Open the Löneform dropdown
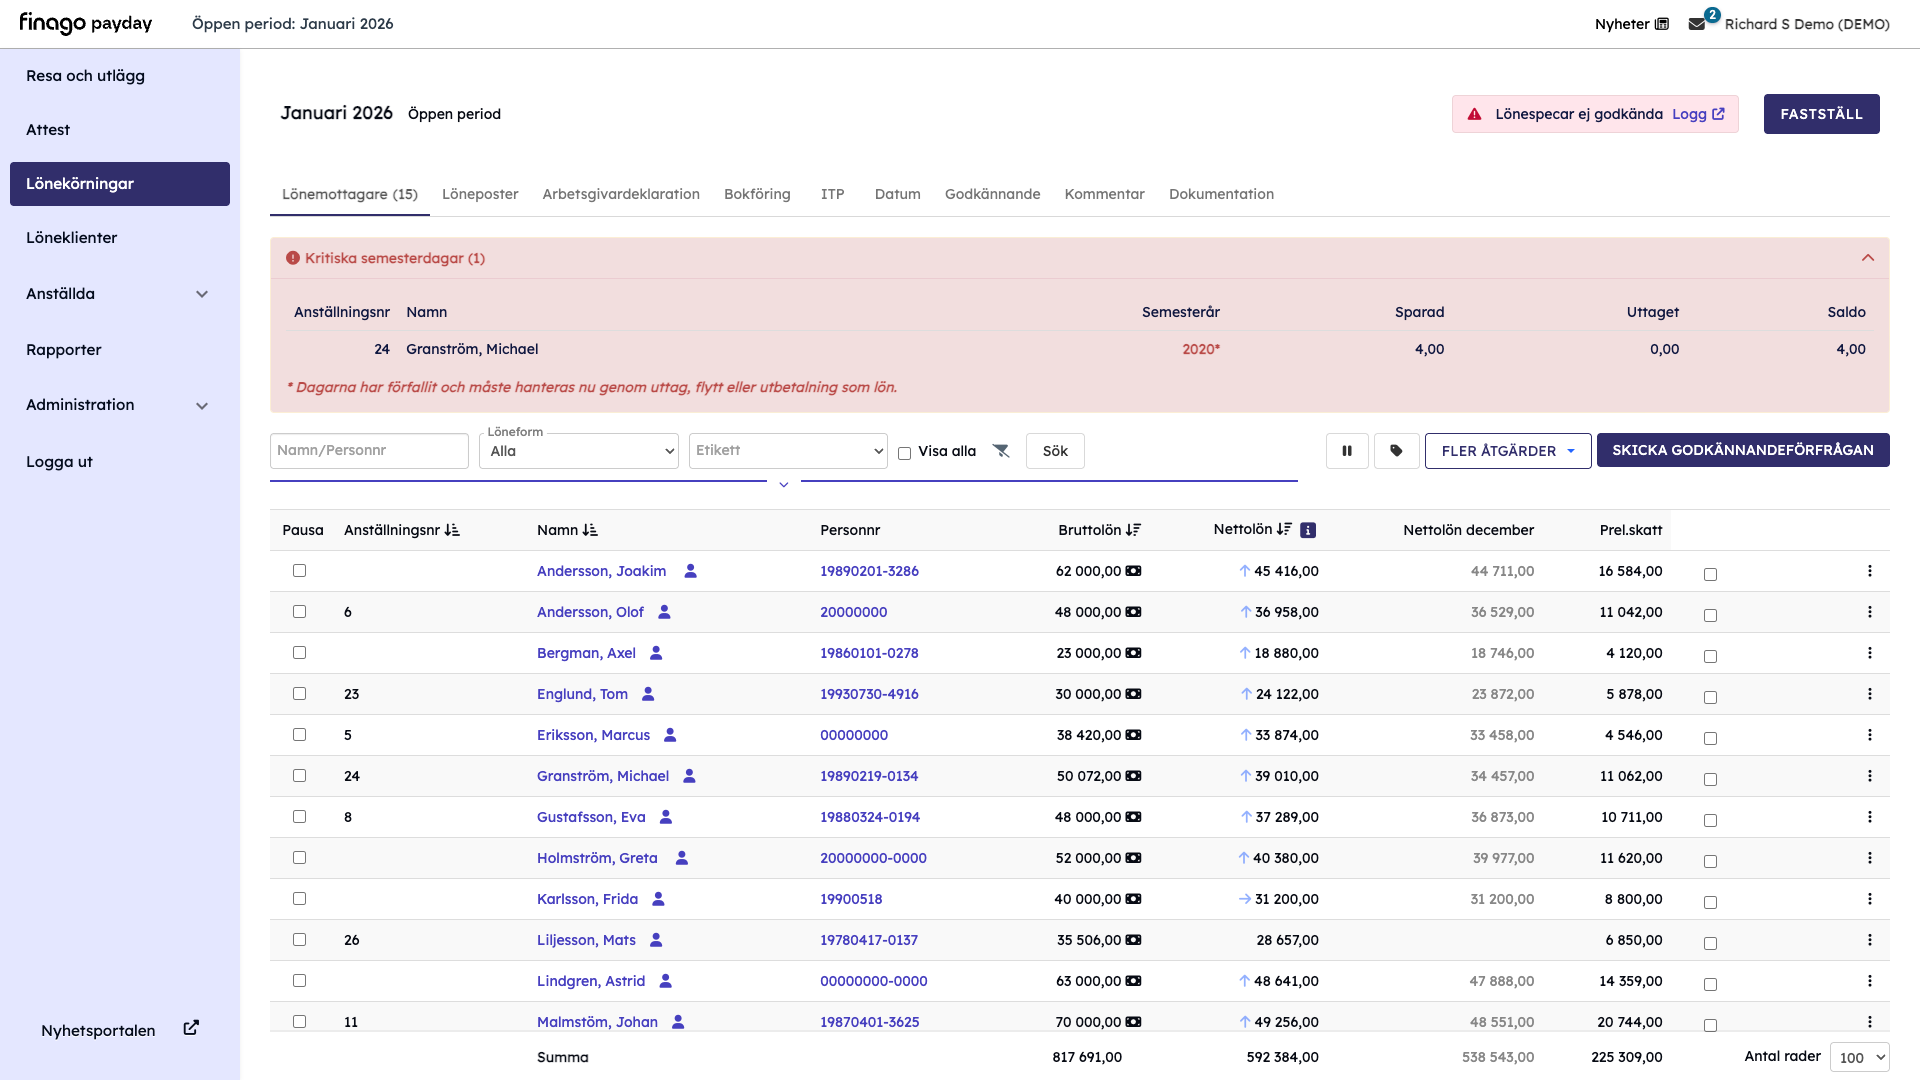The width and height of the screenshot is (1920, 1080). (x=578, y=451)
